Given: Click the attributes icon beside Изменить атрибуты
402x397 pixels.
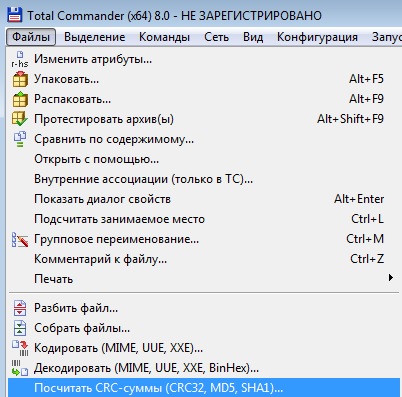Looking at the screenshot, I should 20,59.
